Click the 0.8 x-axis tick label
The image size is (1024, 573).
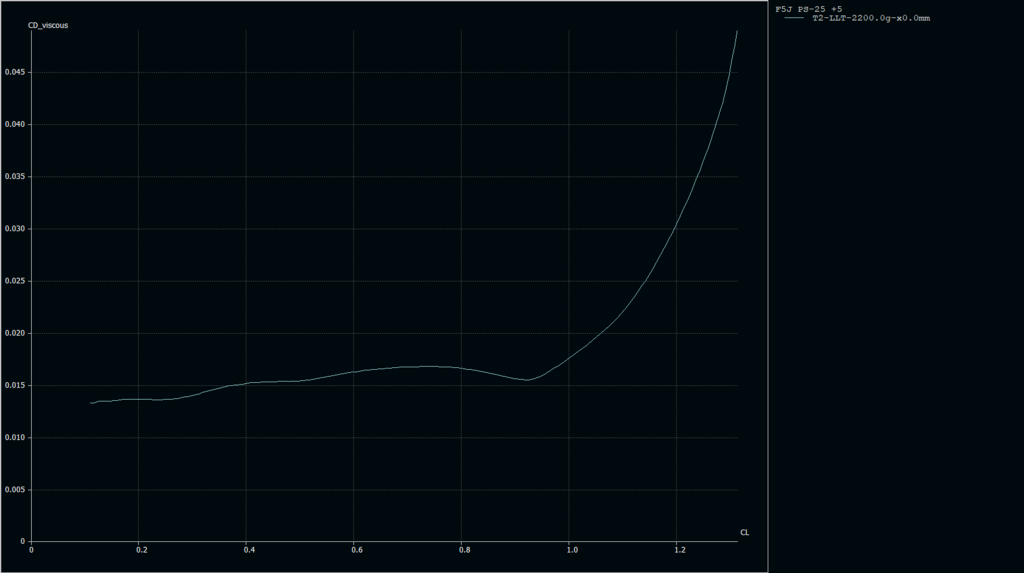464,550
